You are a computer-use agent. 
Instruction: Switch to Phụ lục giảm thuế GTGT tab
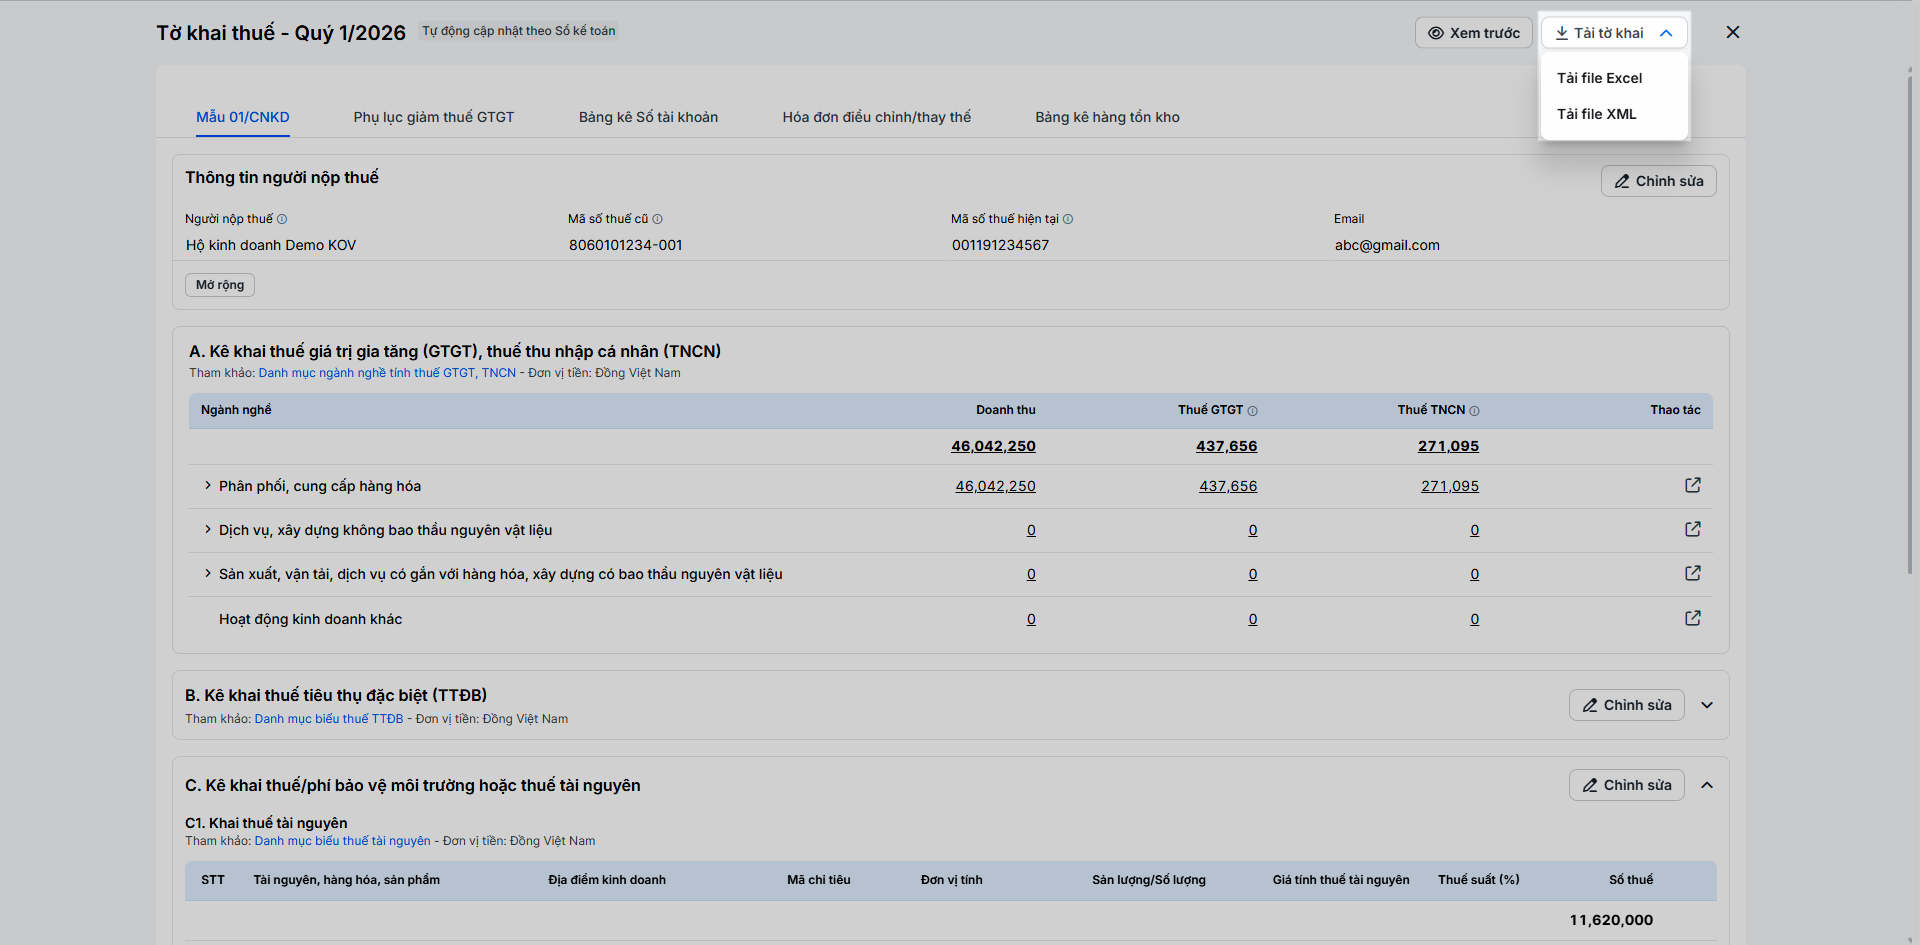pos(433,117)
